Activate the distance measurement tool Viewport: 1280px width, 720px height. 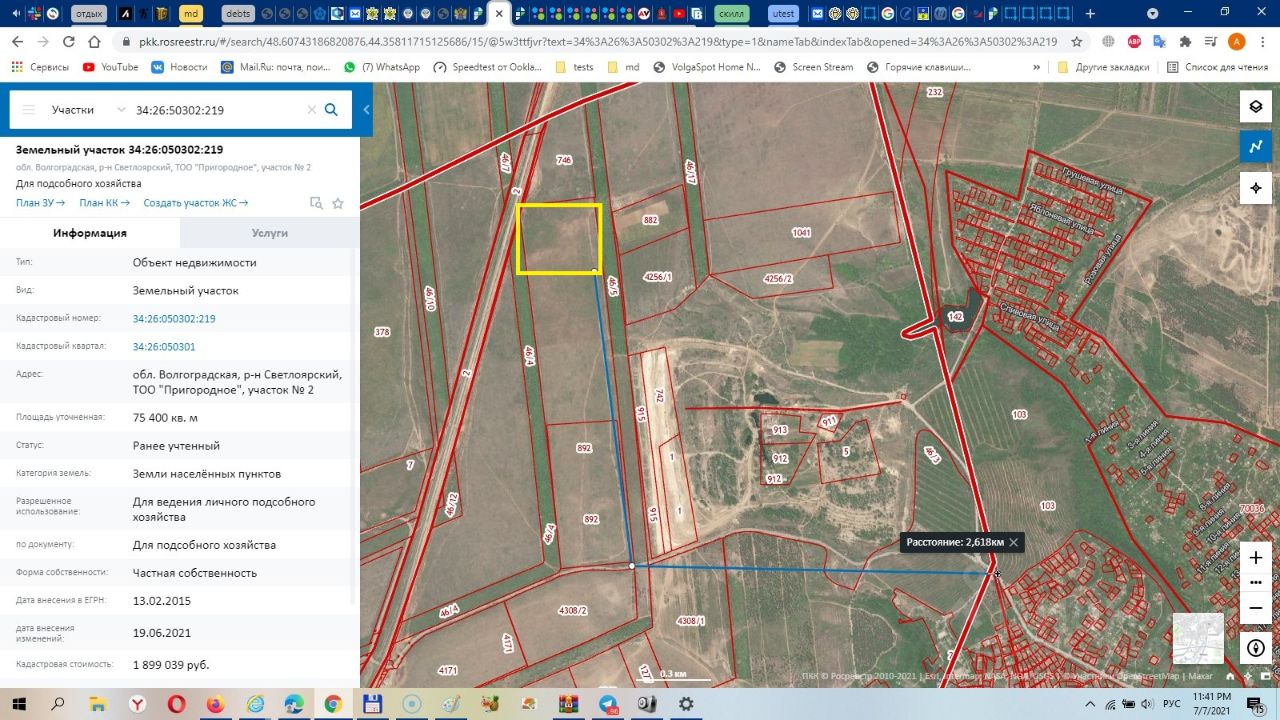tap(1256, 146)
